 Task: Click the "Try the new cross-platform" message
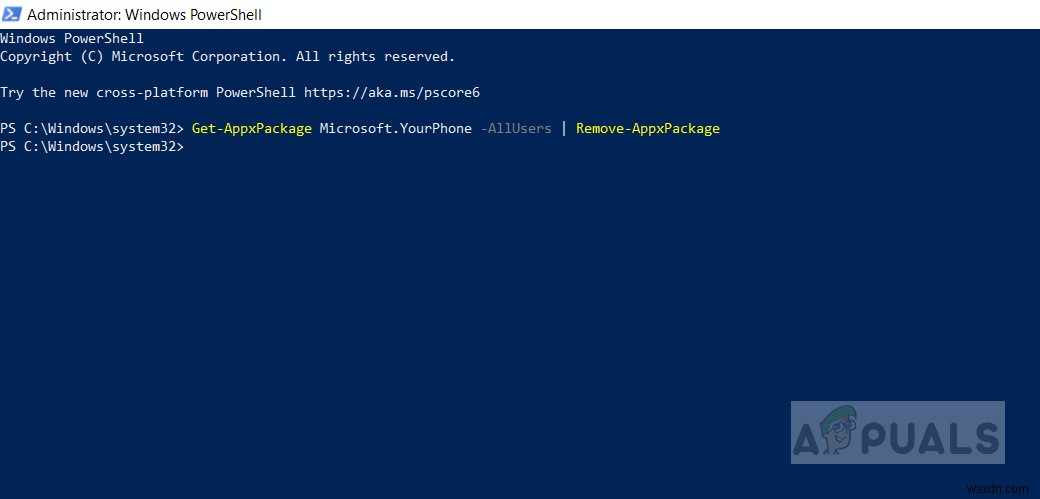pyautogui.click(x=148, y=92)
